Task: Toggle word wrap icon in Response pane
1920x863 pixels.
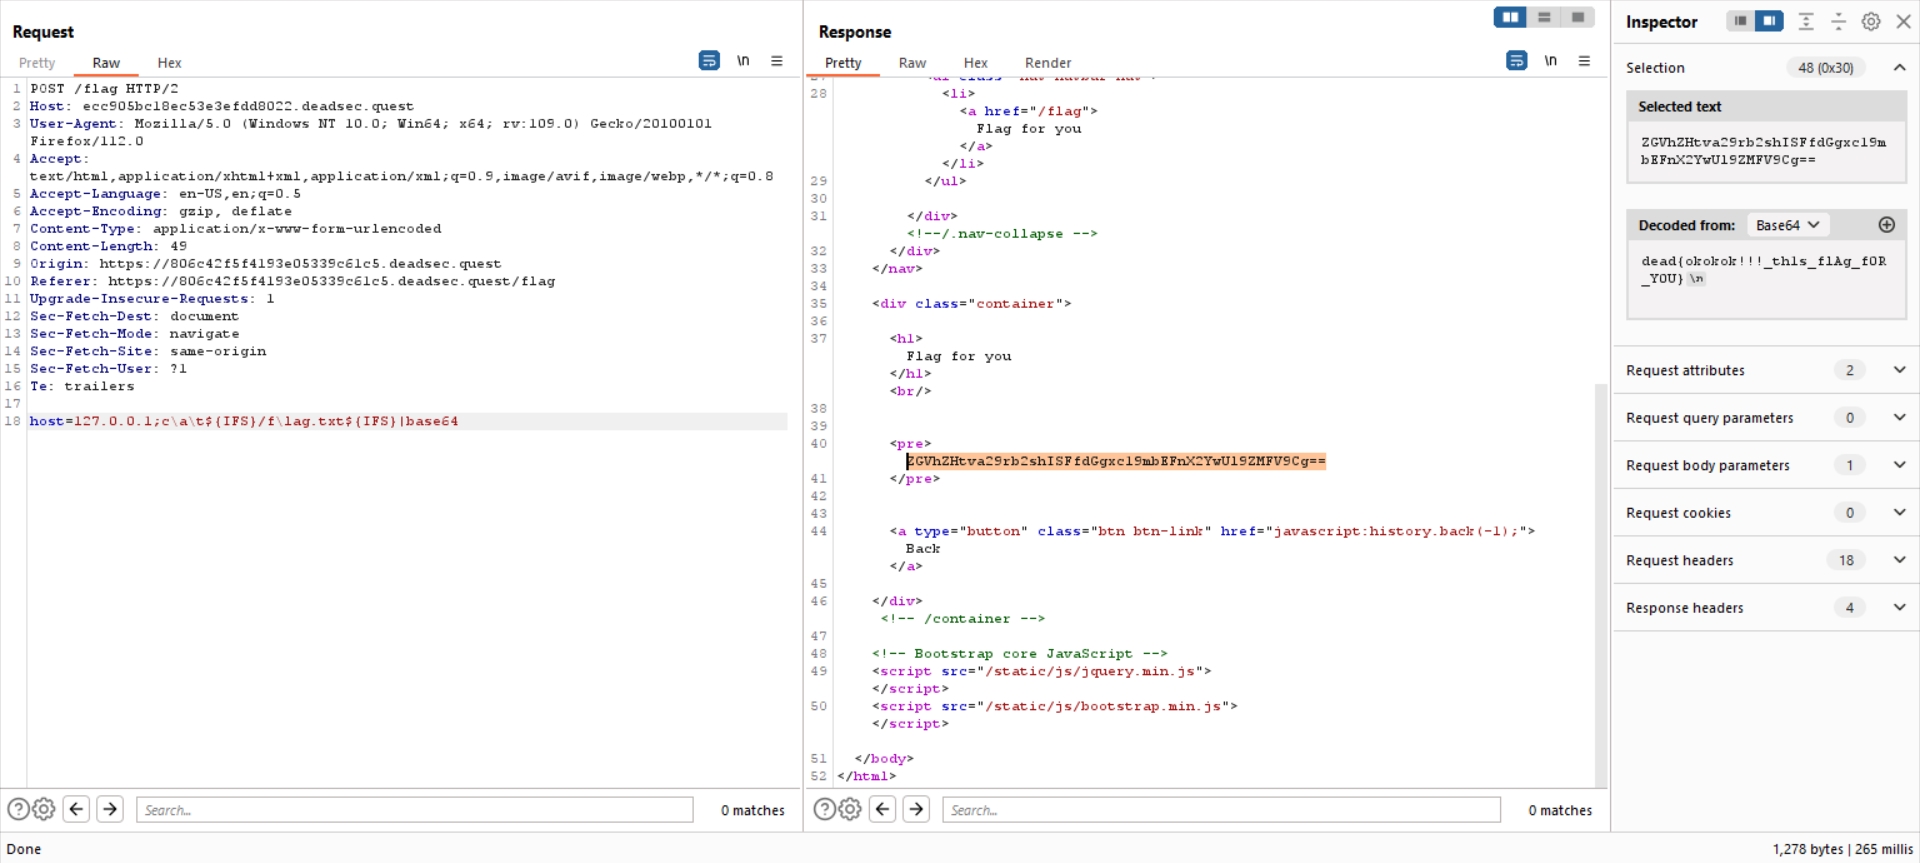Action: (1516, 61)
